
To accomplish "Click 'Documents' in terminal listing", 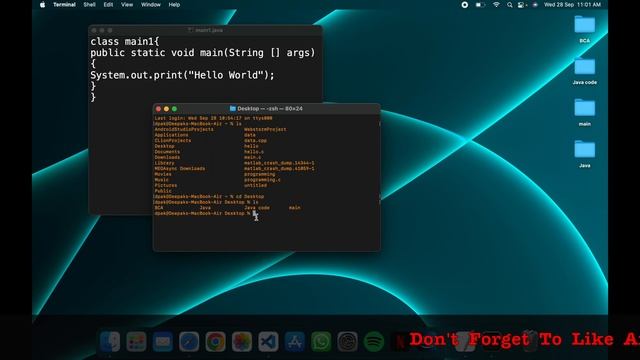I will coord(167,152).
